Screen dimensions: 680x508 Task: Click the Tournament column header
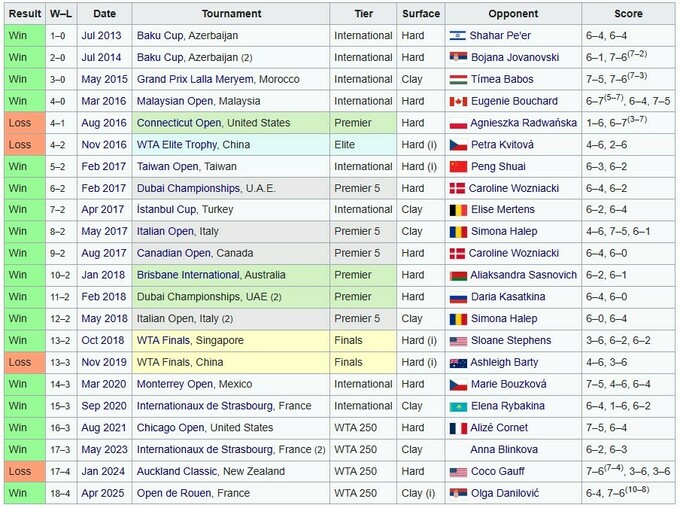point(231,14)
